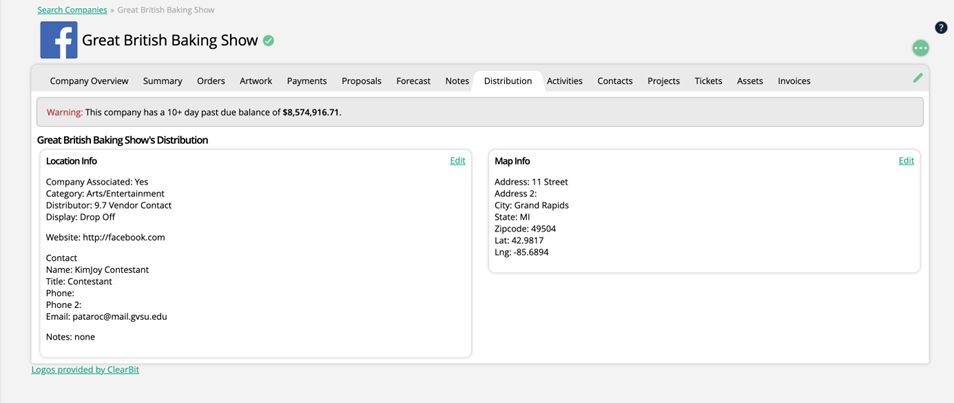Switch to the Notes tab
This screenshot has width=954, height=403.
point(458,81)
